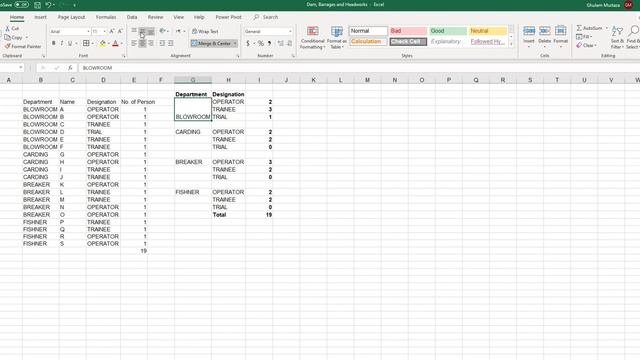640x360 pixels.
Task: Apply Percent Style number format
Action: tap(260, 43)
